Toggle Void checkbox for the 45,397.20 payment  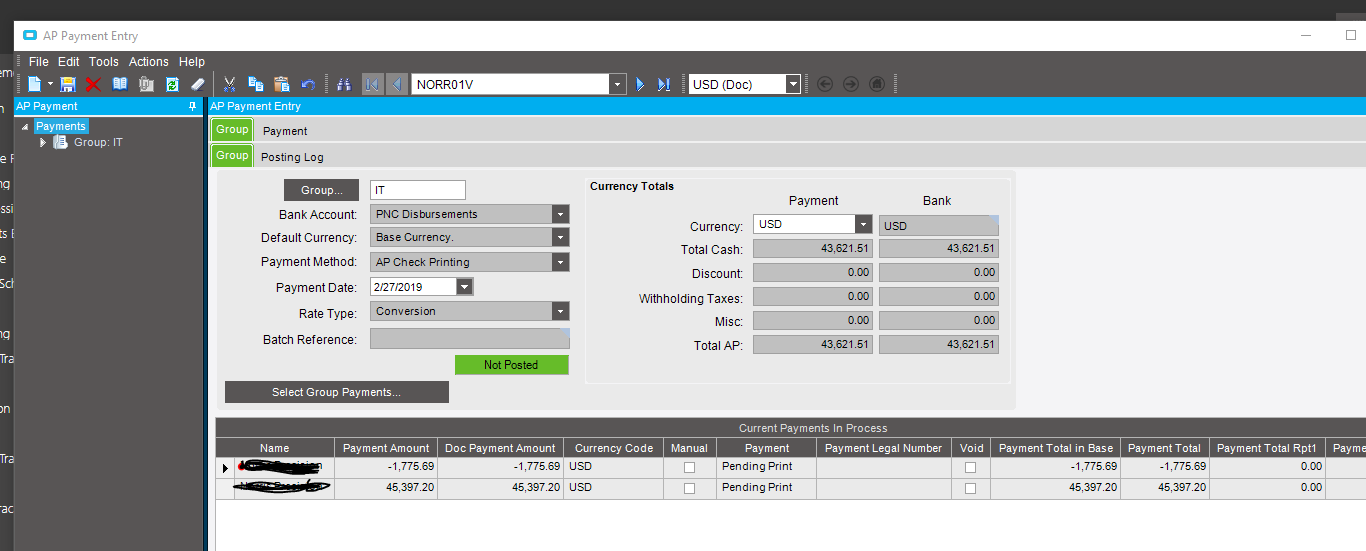coord(970,488)
